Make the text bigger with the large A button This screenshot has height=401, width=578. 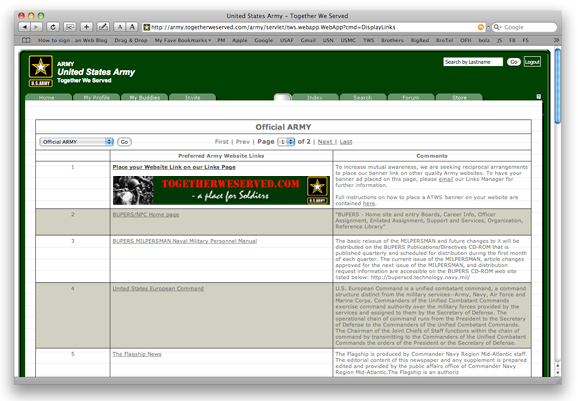(132, 27)
